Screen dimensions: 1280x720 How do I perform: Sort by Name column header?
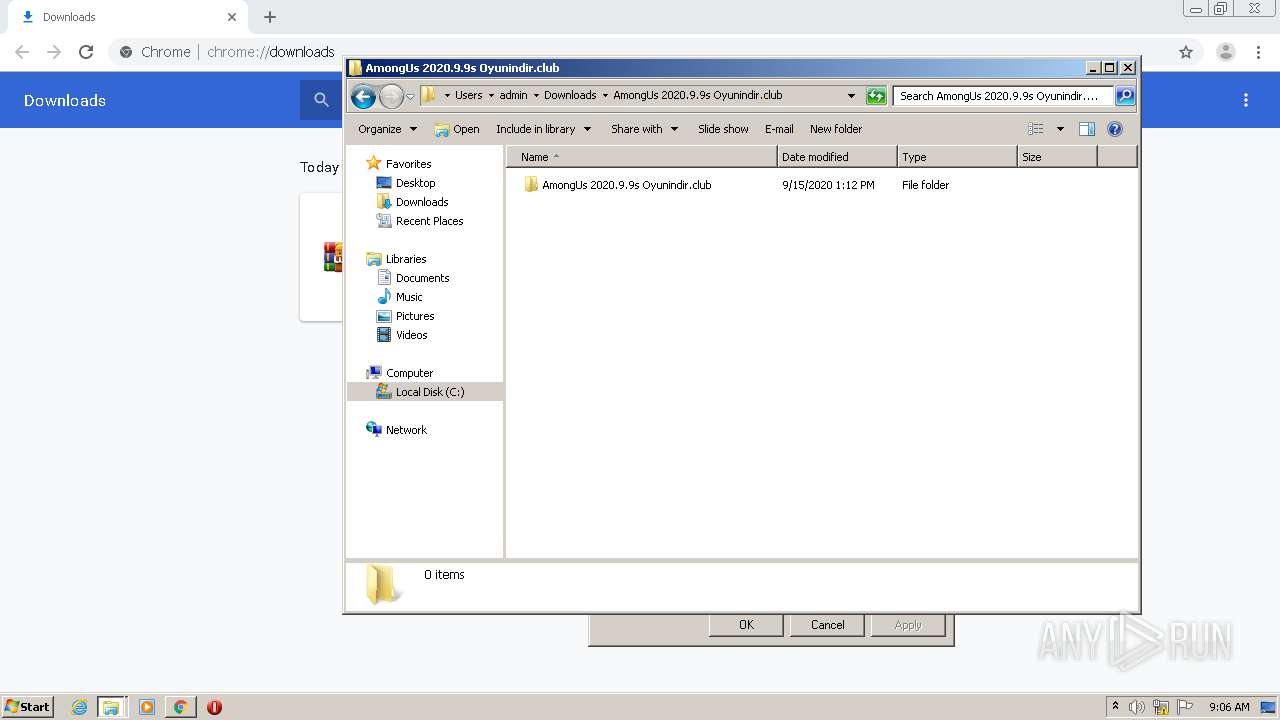pyautogui.click(x=641, y=157)
